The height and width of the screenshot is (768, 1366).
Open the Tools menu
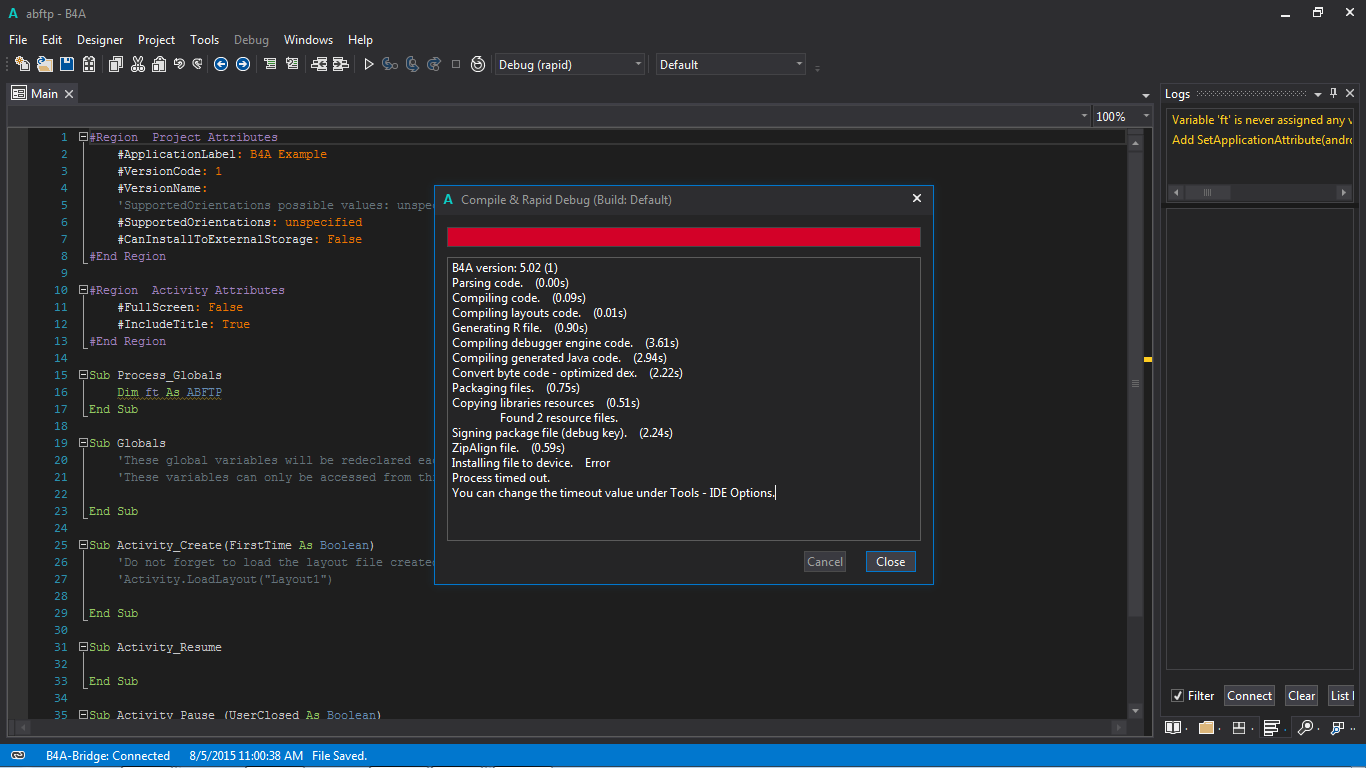tap(204, 40)
